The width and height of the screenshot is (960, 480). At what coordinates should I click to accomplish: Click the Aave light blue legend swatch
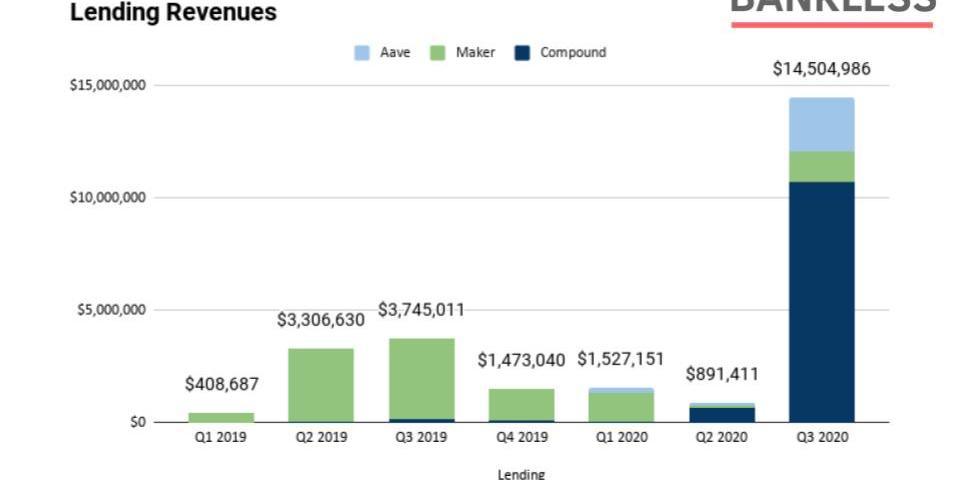(362, 53)
